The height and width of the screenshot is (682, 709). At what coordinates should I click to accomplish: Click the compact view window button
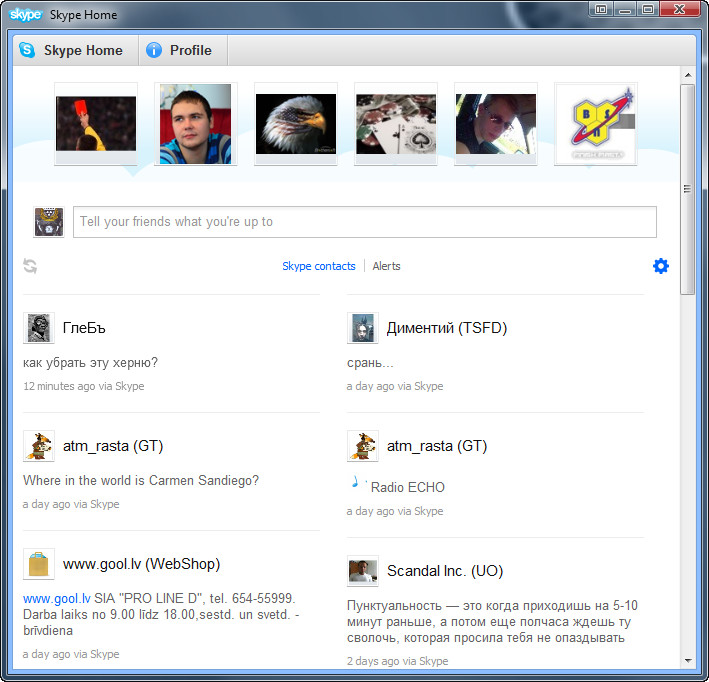click(x=600, y=9)
